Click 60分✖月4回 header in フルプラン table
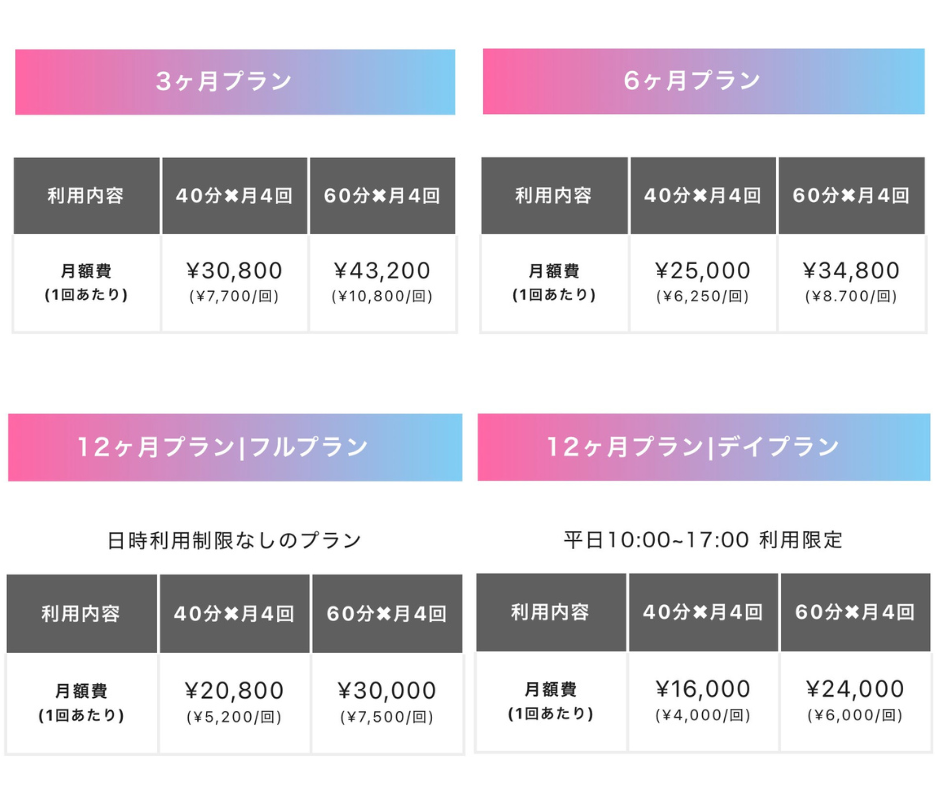 (x=387, y=614)
